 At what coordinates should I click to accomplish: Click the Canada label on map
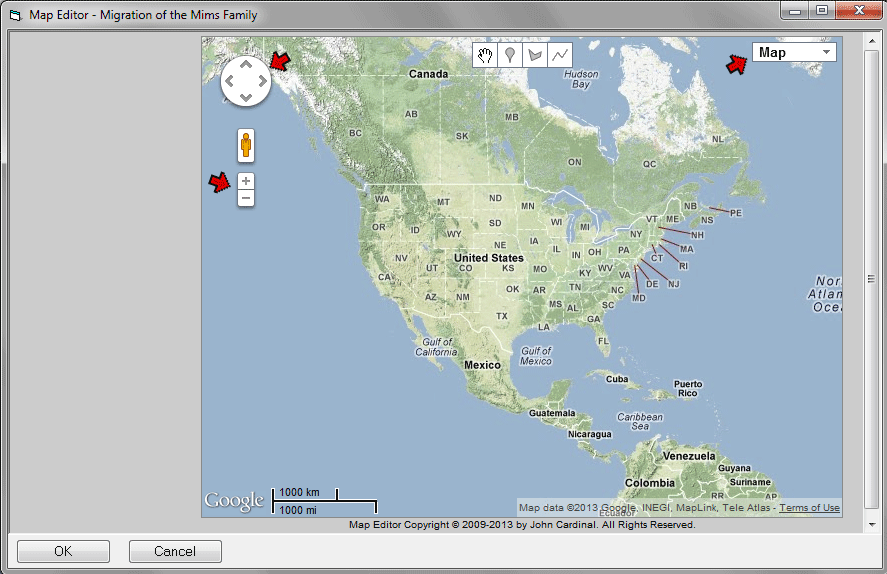tap(428, 74)
